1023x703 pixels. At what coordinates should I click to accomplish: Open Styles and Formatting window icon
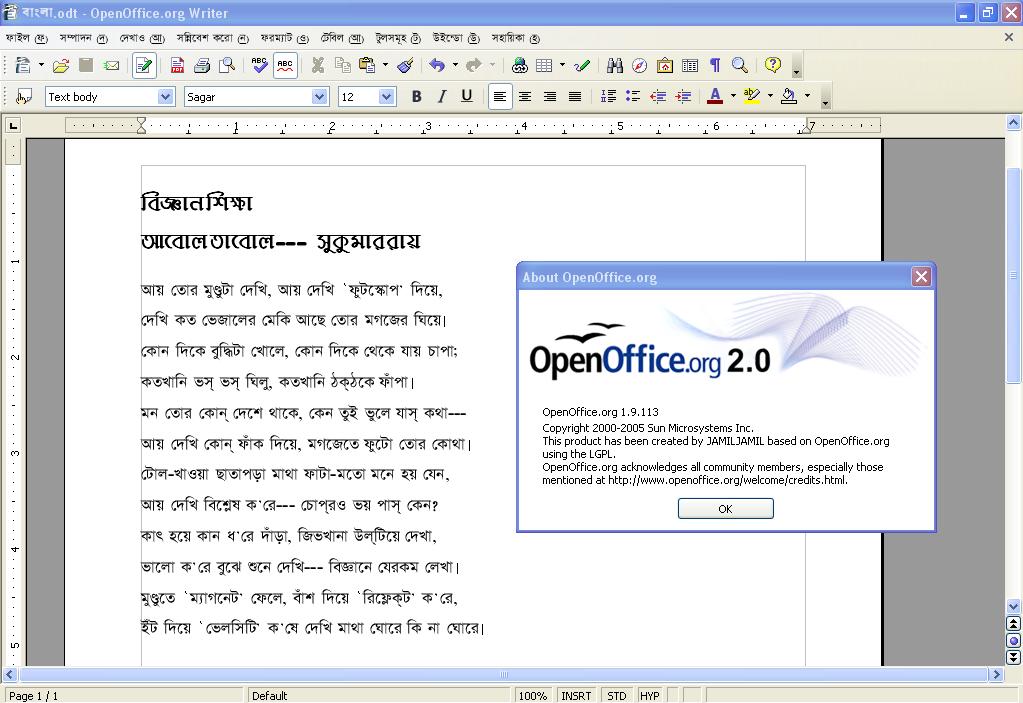pyautogui.click(x=24, y=97)
